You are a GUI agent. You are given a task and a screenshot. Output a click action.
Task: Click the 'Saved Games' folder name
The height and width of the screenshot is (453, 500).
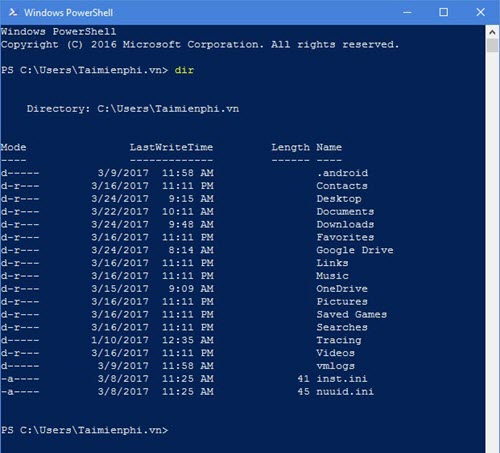(352, 314)
